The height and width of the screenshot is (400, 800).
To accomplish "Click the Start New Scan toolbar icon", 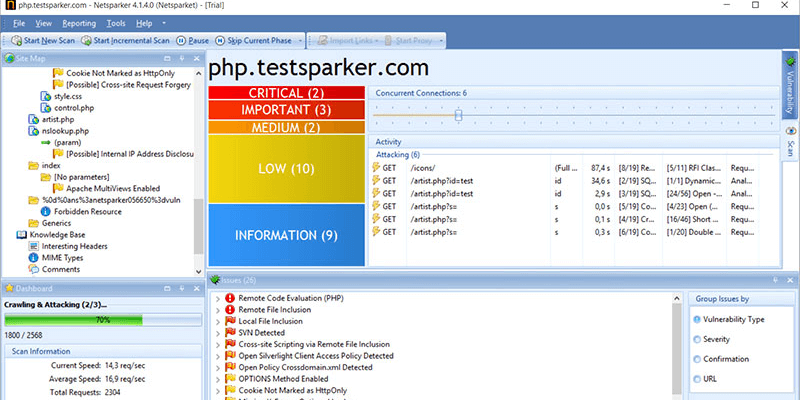I will pyautogui.click(x=16, y=41).
